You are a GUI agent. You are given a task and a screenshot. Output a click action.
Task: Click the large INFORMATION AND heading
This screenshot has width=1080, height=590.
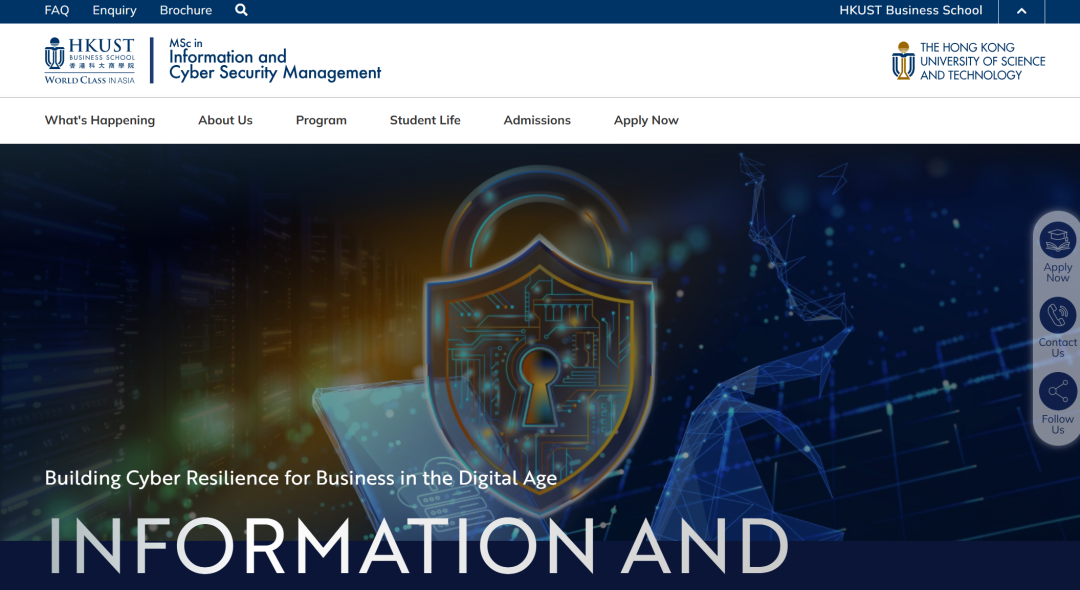(418, 546)
